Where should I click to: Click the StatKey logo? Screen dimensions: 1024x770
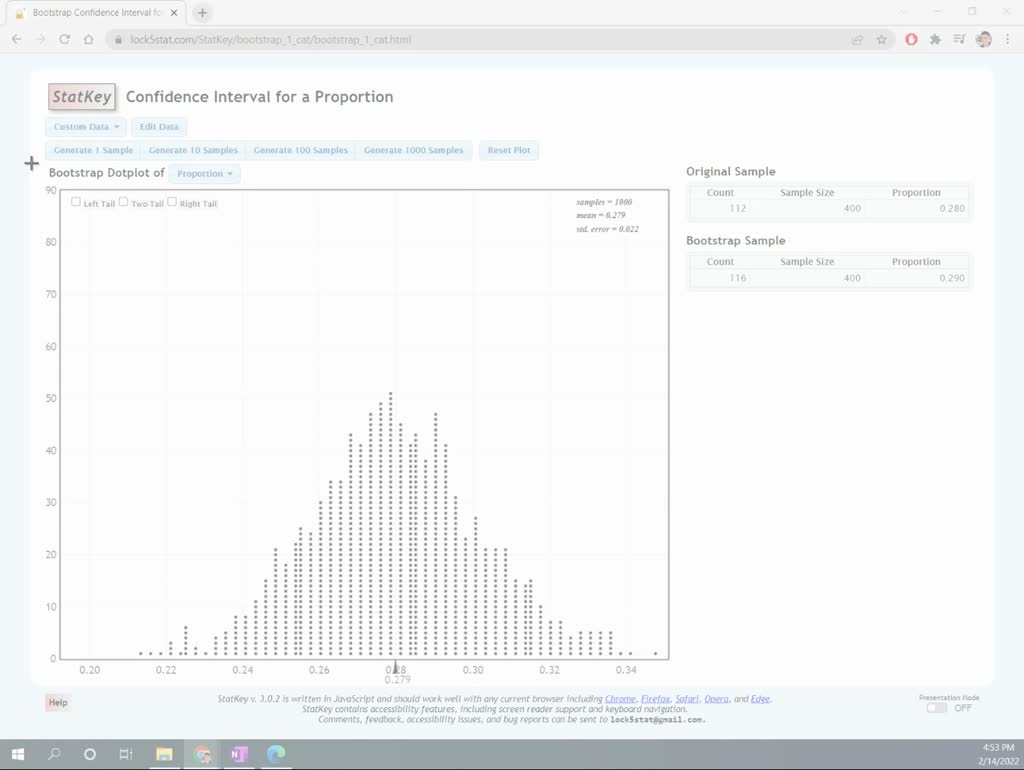(x=81, y=96)
